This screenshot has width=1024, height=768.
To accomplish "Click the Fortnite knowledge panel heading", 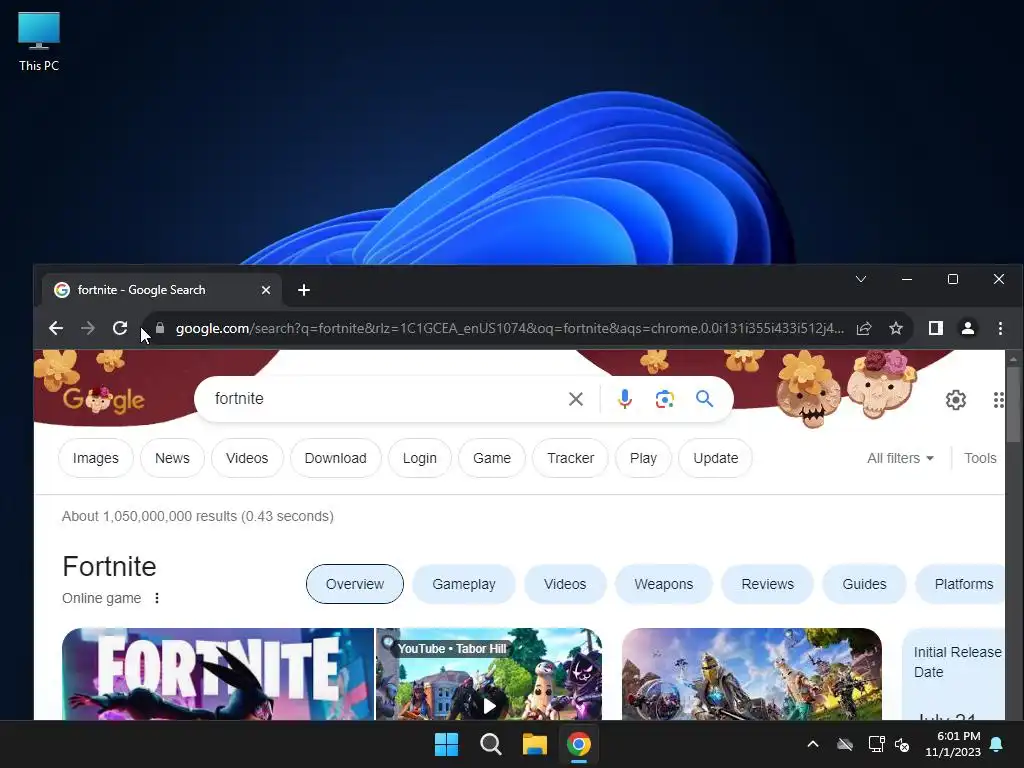I will point(109,566).
